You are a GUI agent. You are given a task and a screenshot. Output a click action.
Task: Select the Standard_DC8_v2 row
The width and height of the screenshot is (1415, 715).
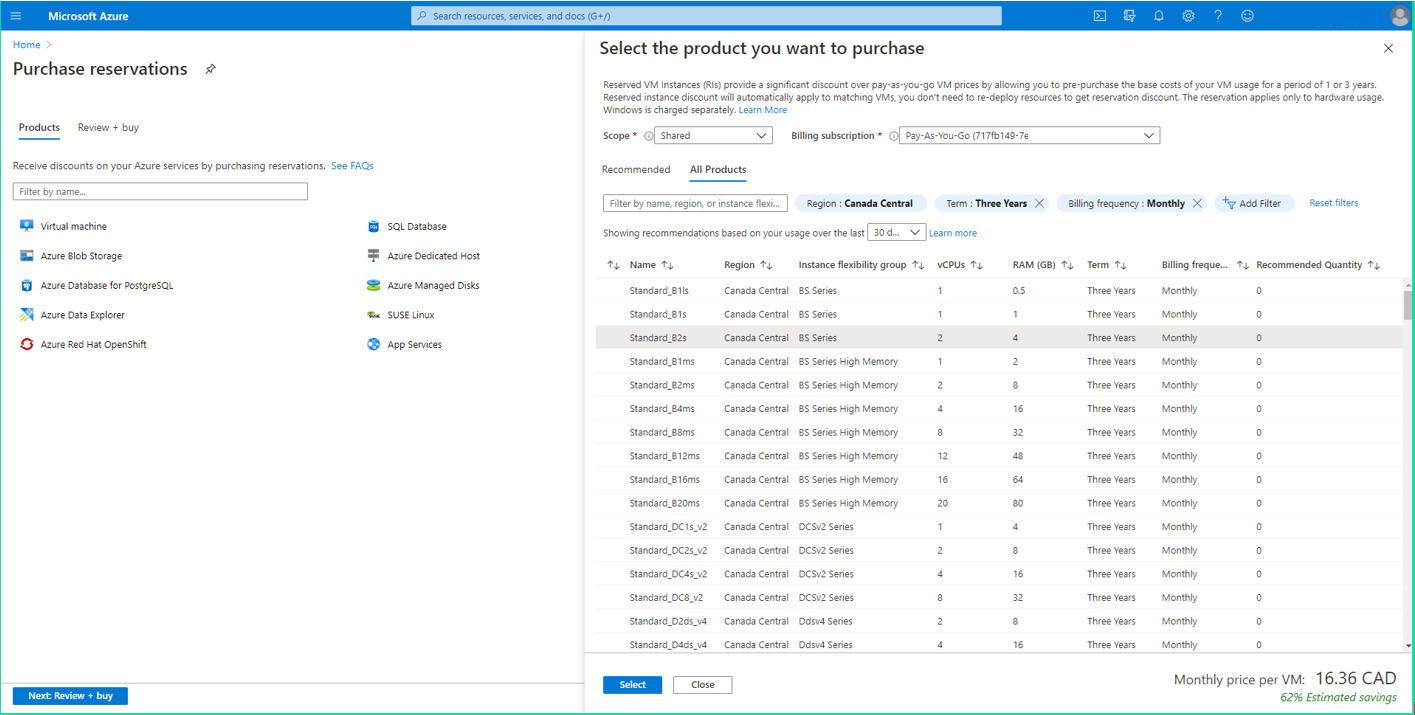(x=999, y=598)
